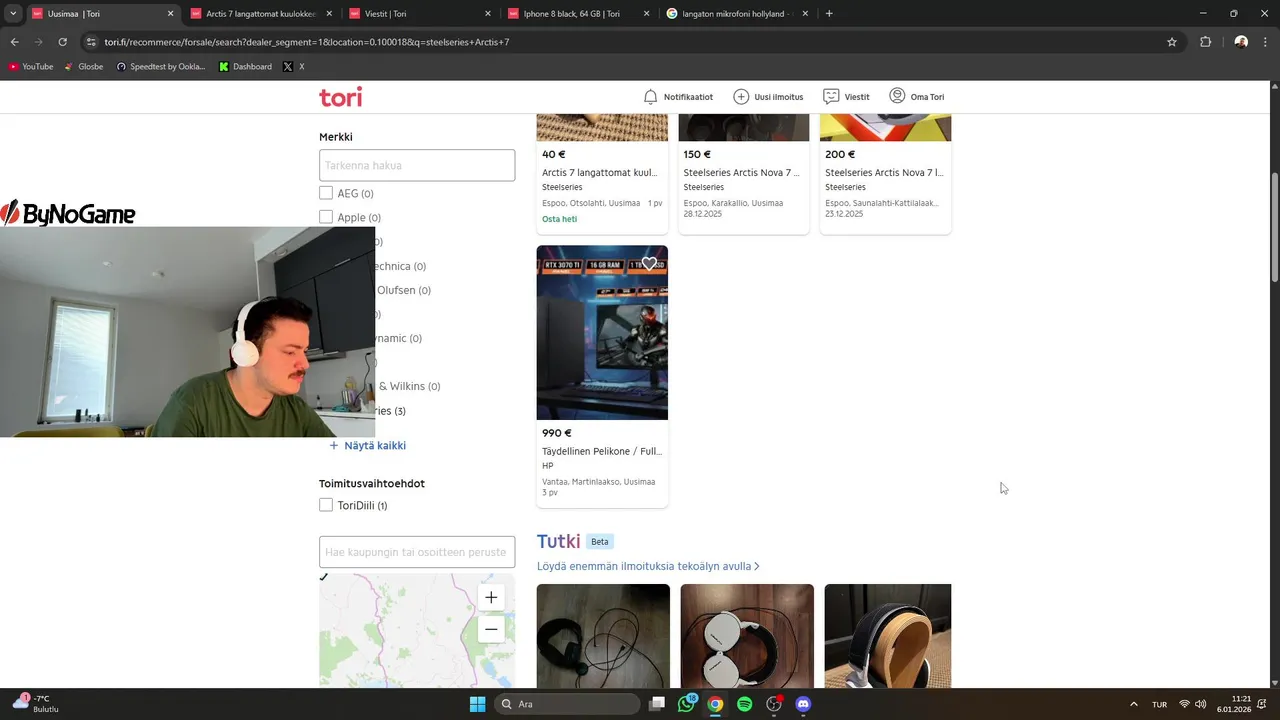1280x720 pixels.
Task: Open X bookmark
Action: pos(294,67)
